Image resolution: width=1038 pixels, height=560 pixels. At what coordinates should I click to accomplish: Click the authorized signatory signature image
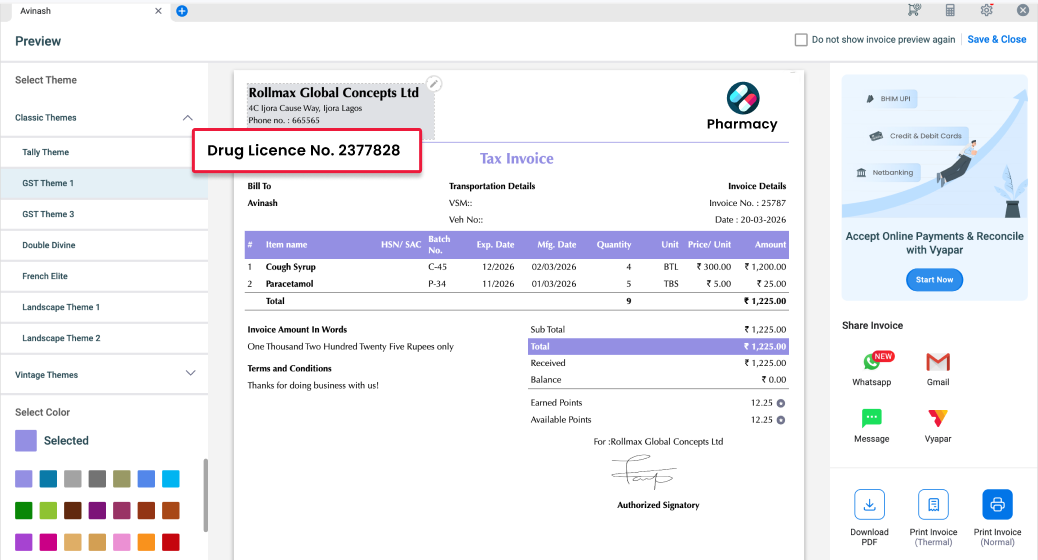(643, 472)
